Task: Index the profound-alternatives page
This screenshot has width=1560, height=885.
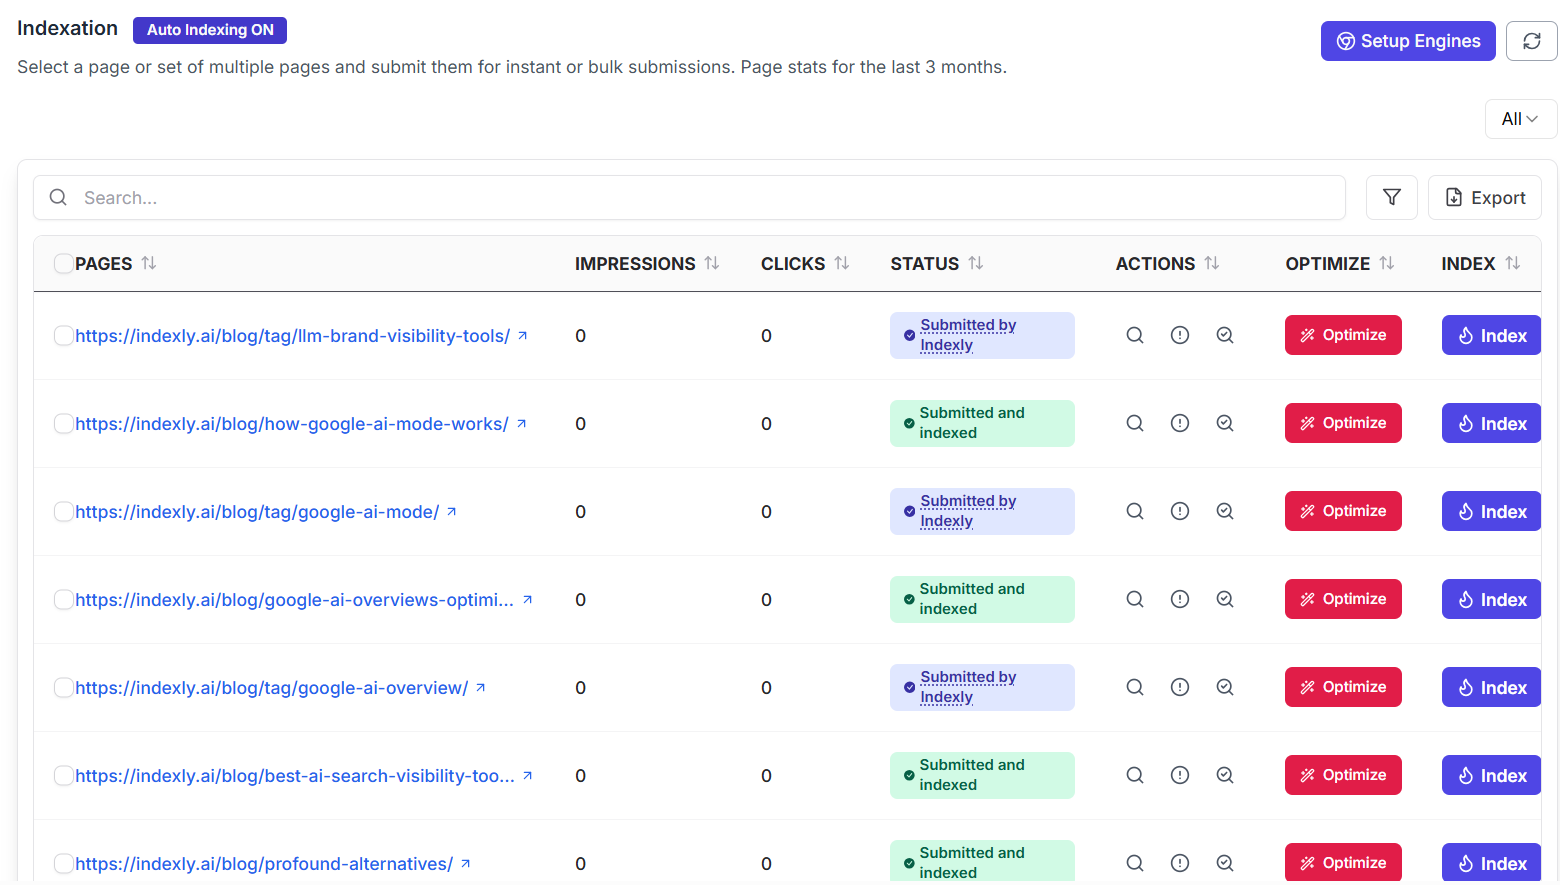Action: [1491, 862]
